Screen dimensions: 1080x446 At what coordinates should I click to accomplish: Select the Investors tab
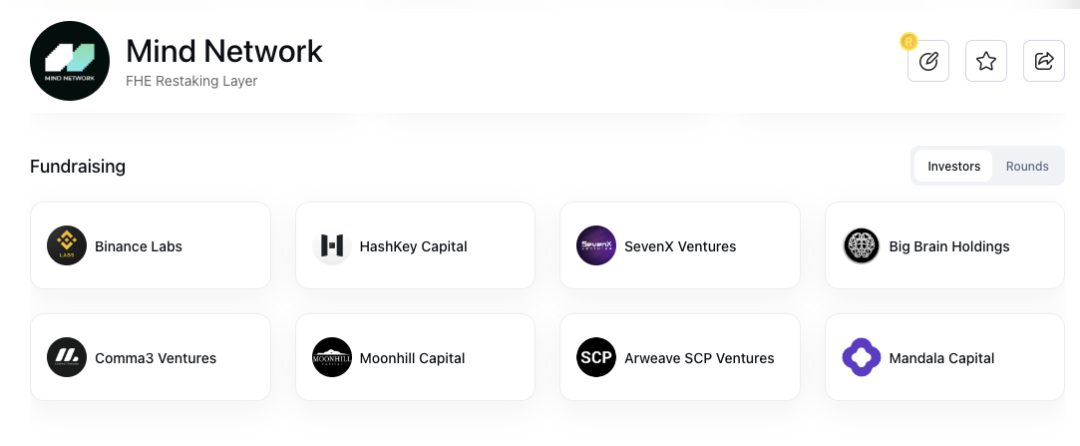(x=954, y=166)
